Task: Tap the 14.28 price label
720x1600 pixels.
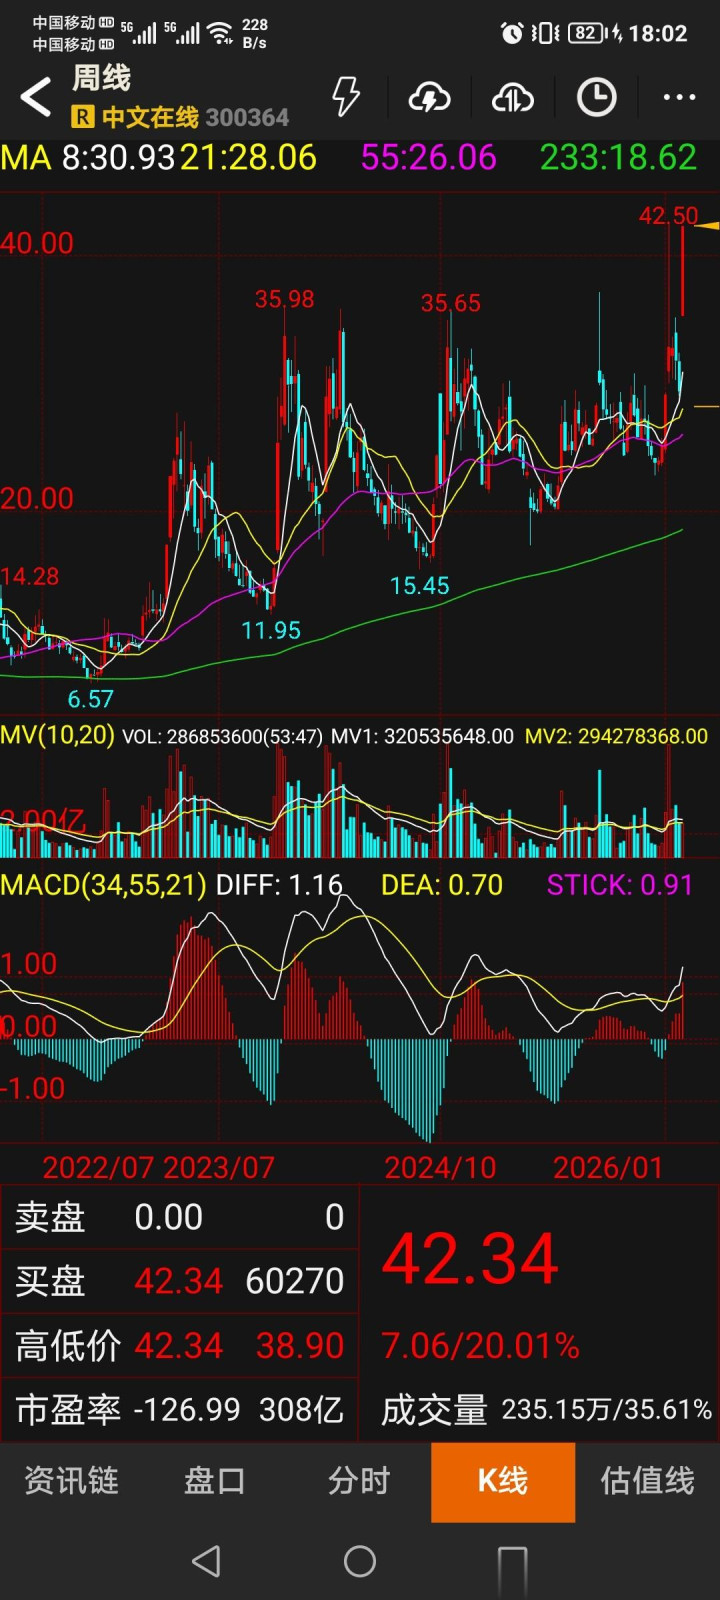Action: pyautogui.click(x=30, y=576)
